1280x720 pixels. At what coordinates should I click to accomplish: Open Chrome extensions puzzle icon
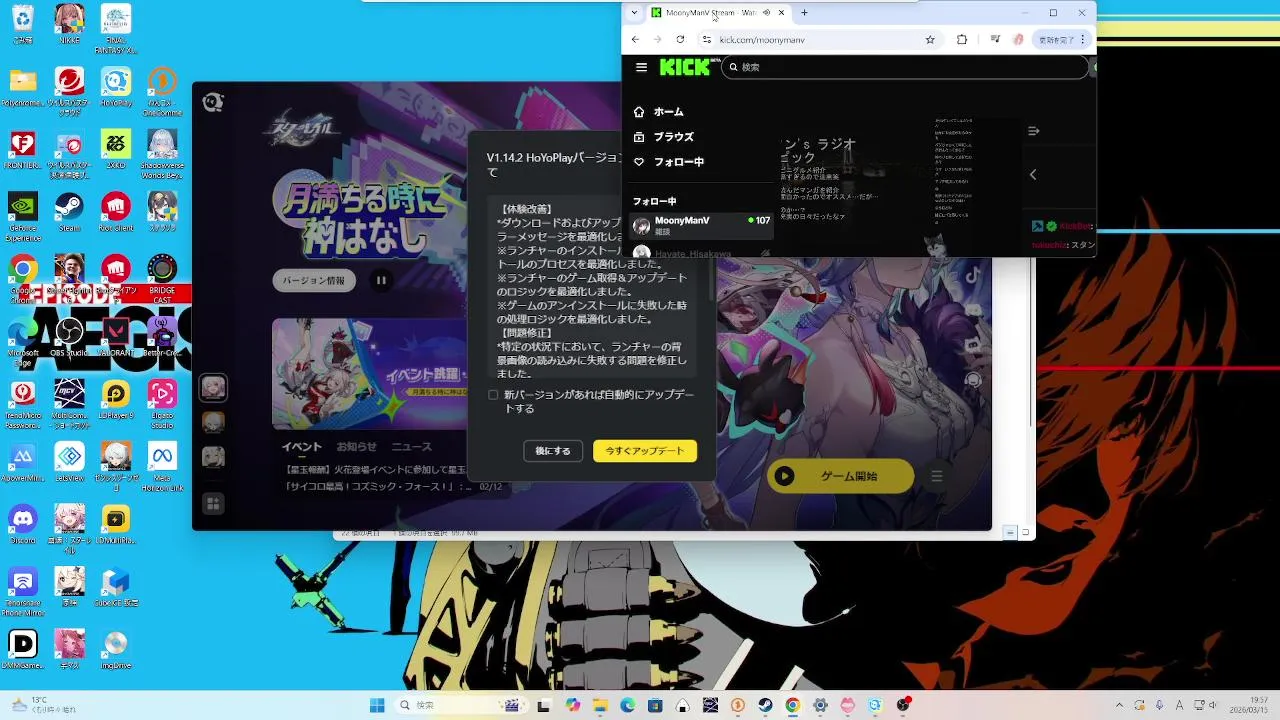pyautogui.click(x=962, y=40)
